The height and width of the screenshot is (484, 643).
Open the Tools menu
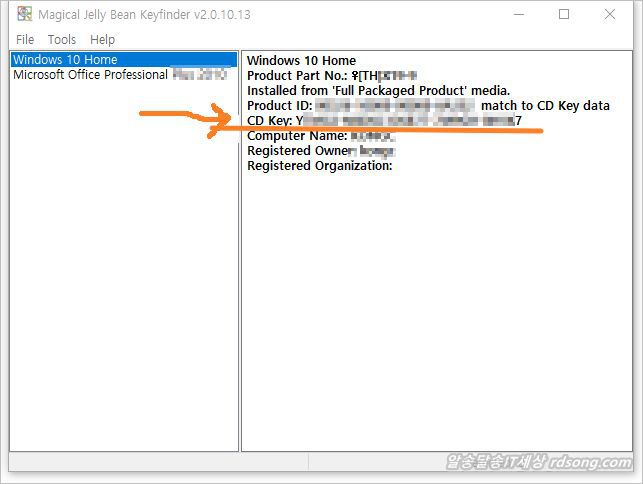tap(62, 39)
